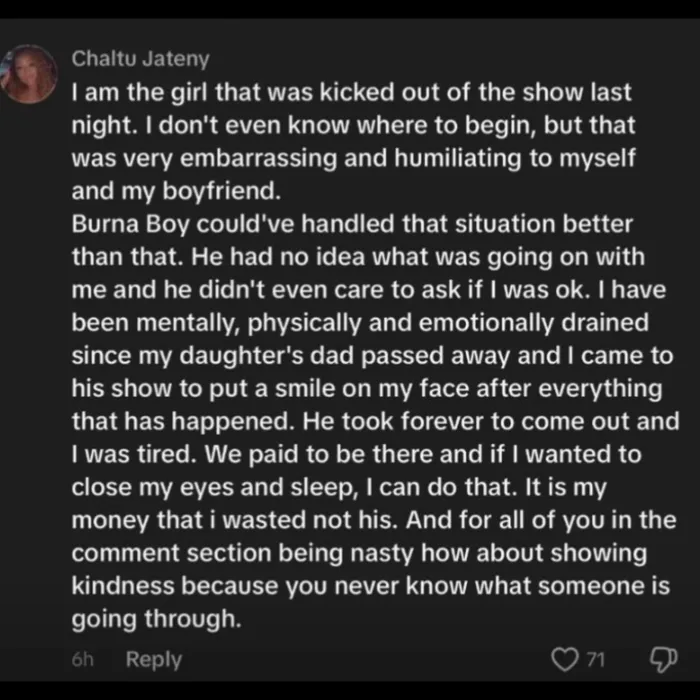This screenshot has width=700, height=700.
Task: Like the comment with the heart icon
Action: (566, 658)
